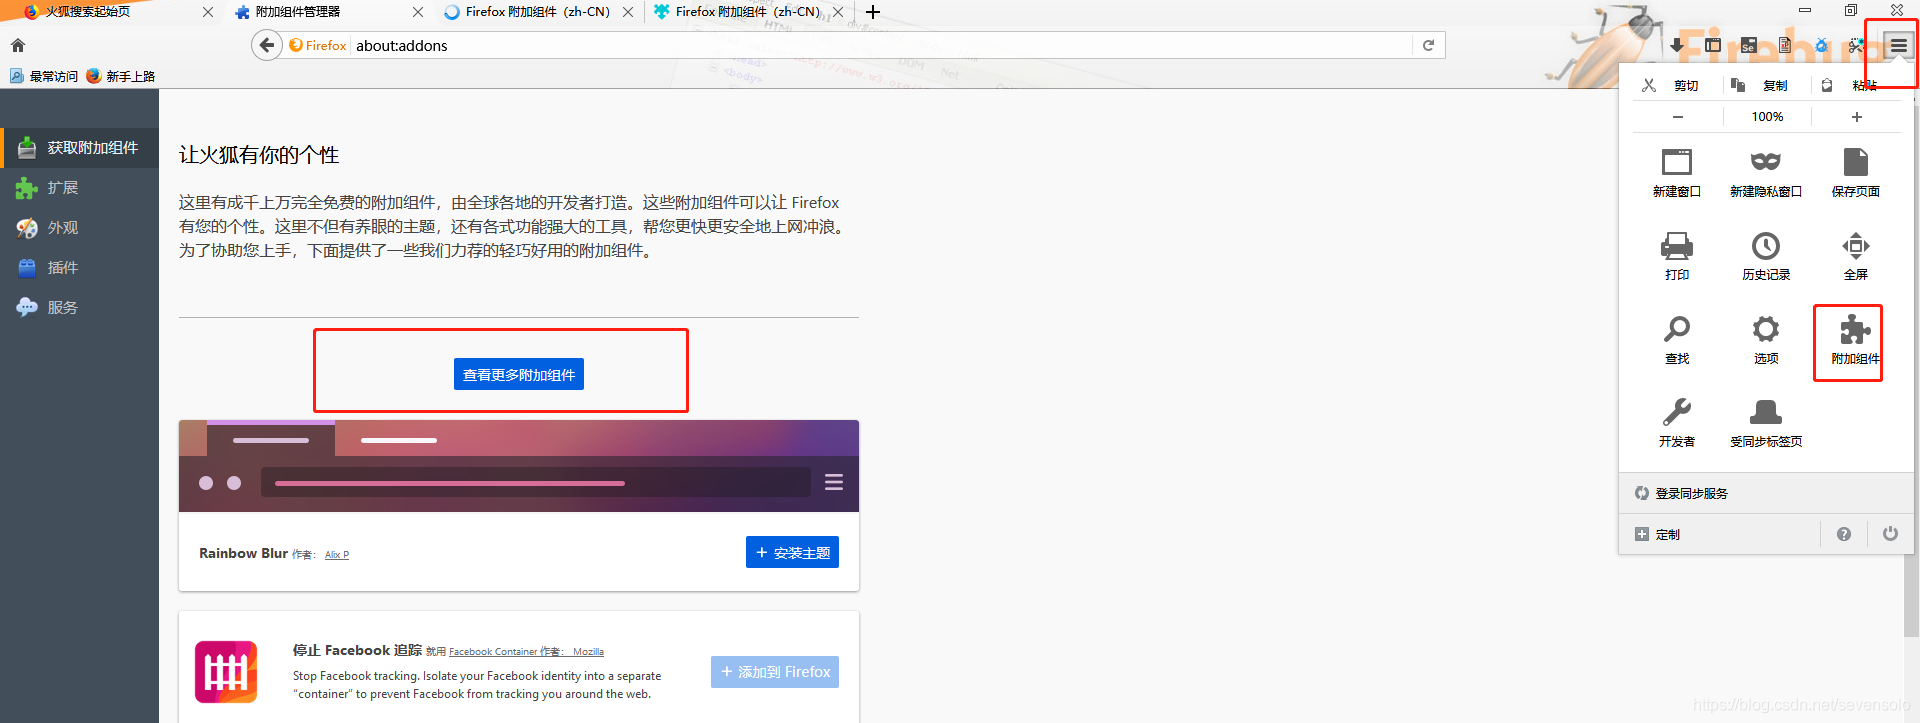Open 新建窗口 (New Window)
Image resolution: width=1920 pixels, height=723 pixels.
[x=1677, y=173]
